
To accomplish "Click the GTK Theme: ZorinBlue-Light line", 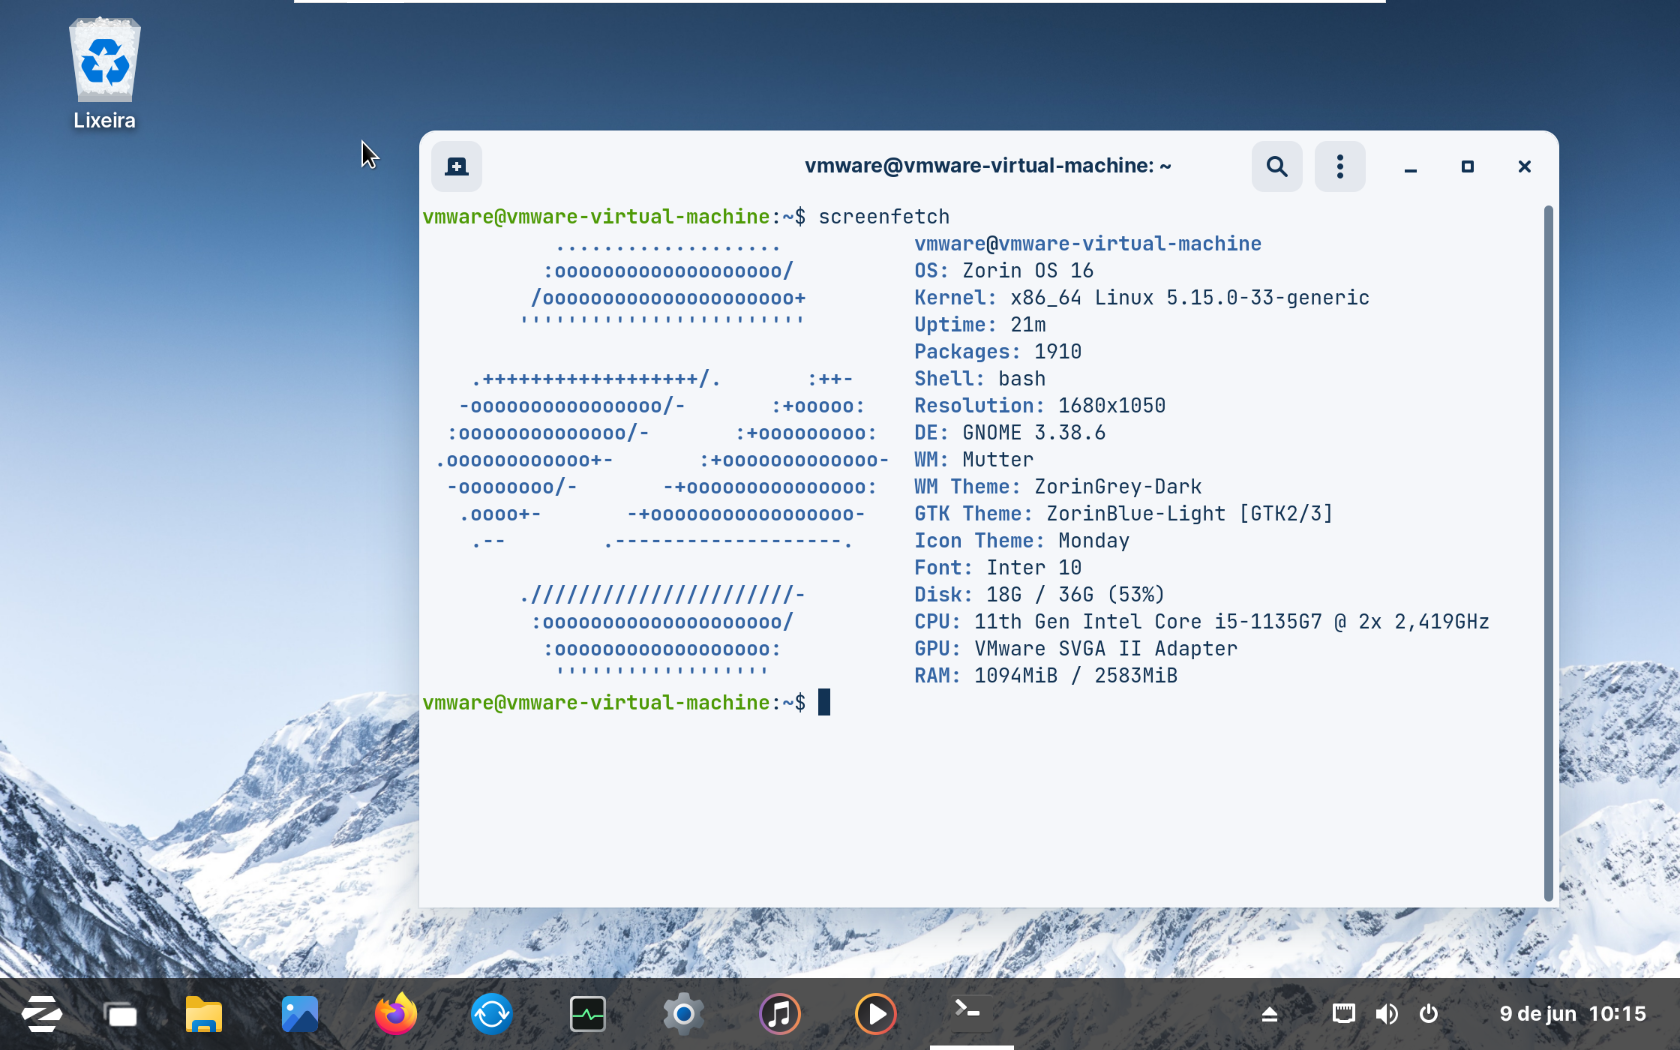I will [x=1124, y=514].
